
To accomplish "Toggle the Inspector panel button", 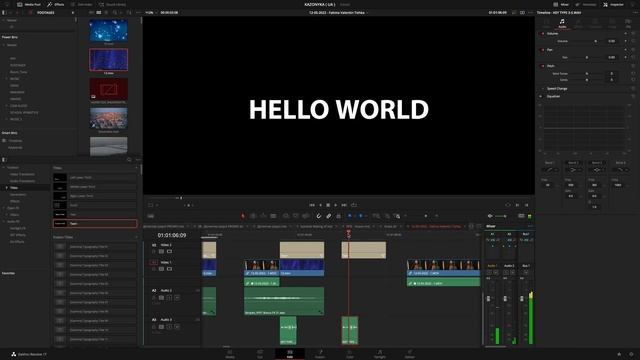I will coord(613,4).
